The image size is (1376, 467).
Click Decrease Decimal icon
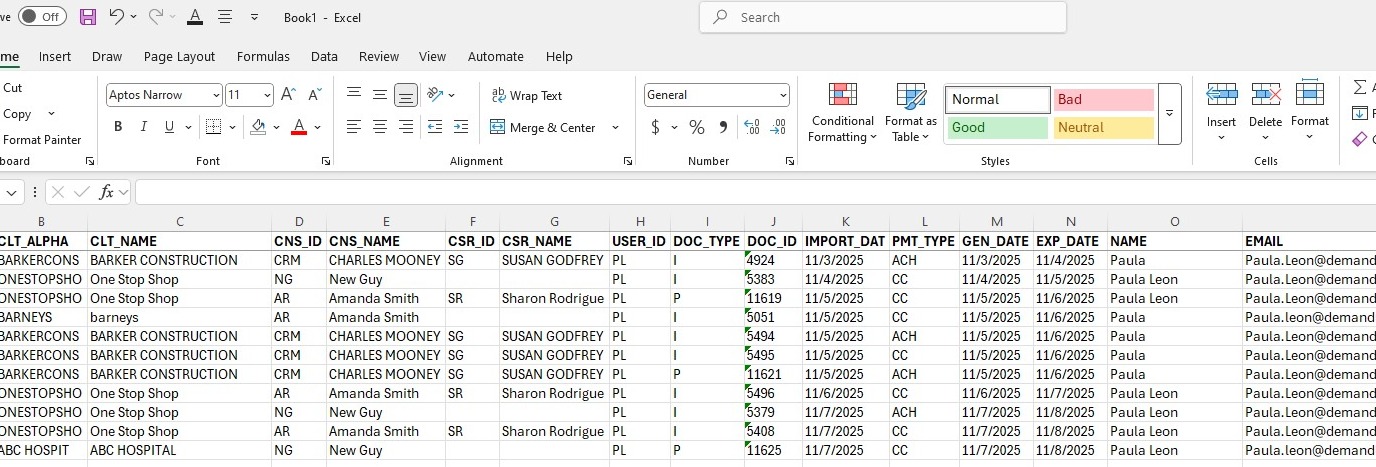coord(778,127)
